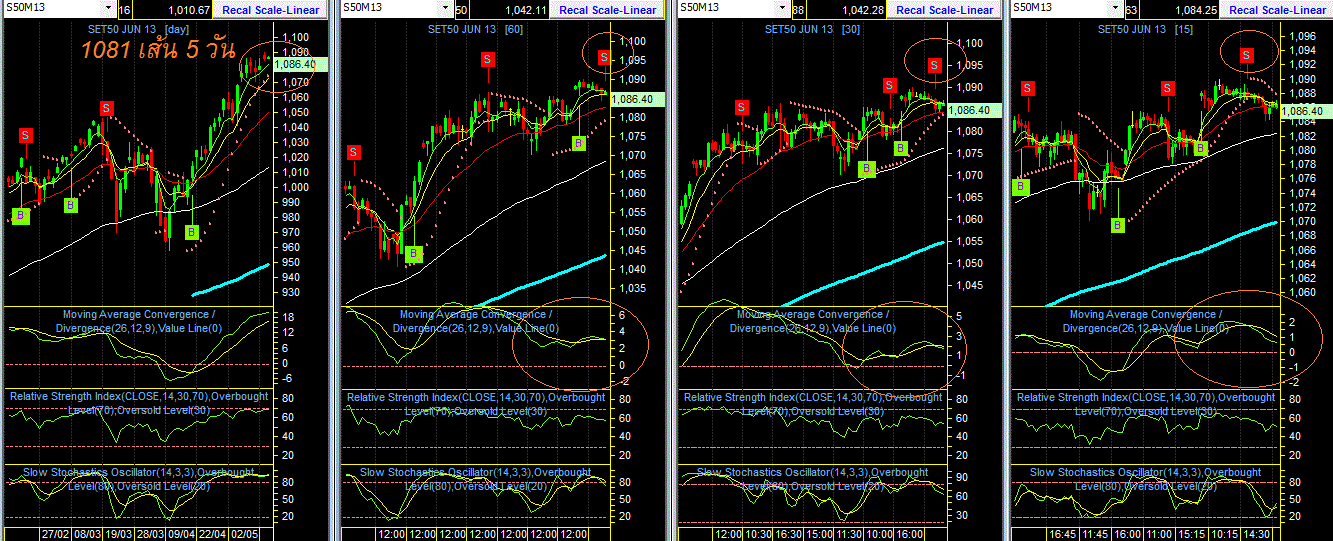Click the leftmost Sell marker on the day chart
Viewport: 1333px width, 541px height.
click(x=26, y=135)
